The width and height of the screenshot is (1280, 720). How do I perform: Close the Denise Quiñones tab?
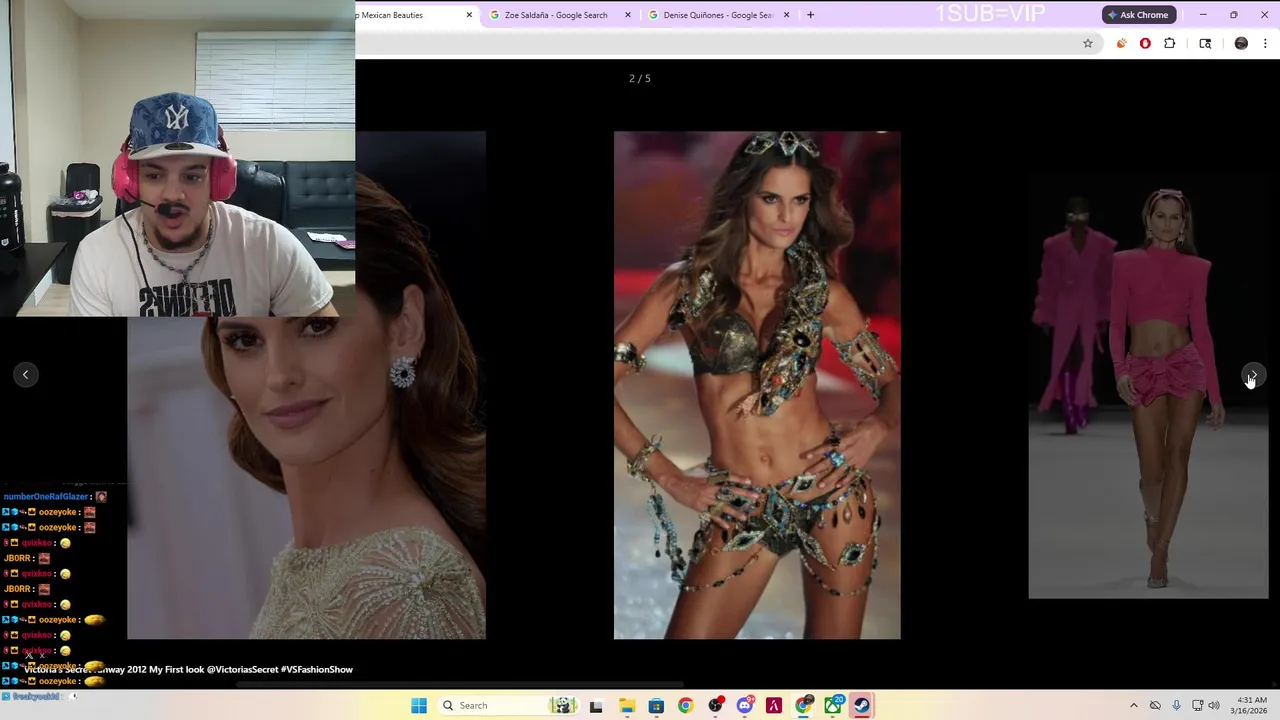pos(786,15)
